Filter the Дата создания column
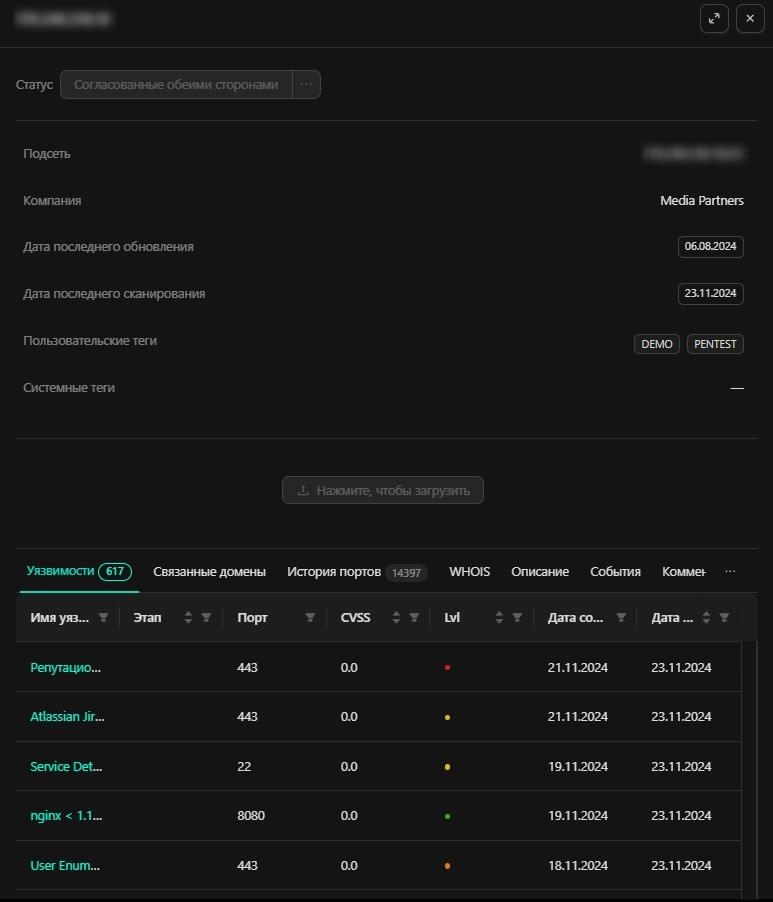 pos(621,618)
